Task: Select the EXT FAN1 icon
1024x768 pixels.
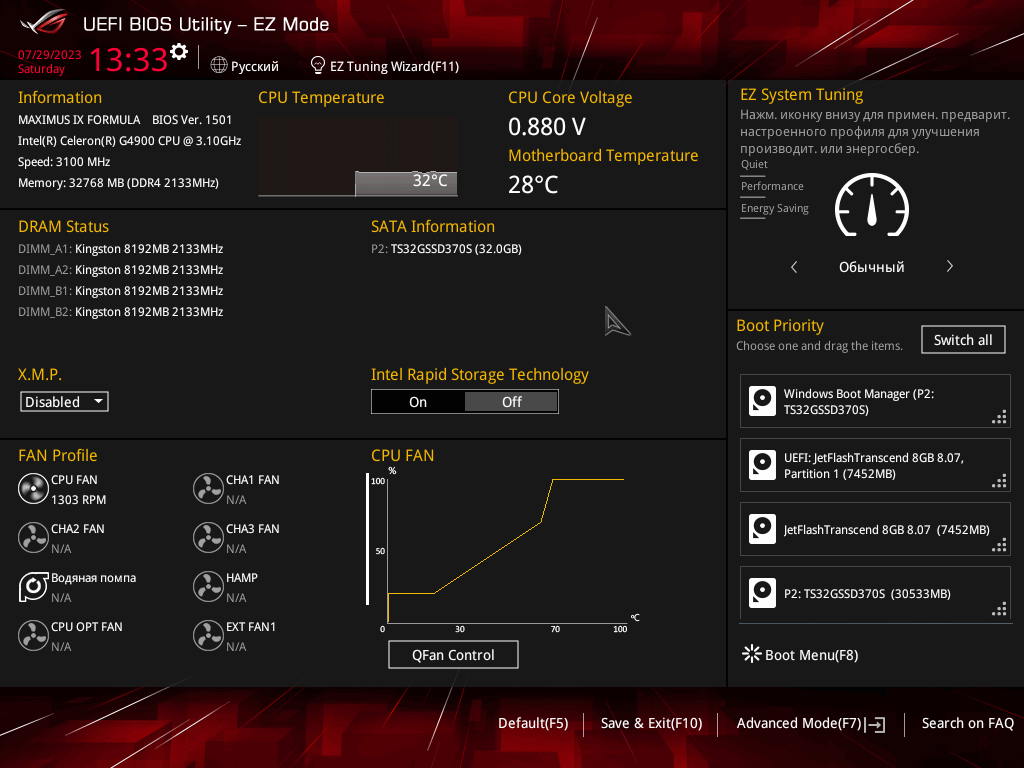Action: pos(208,635)
